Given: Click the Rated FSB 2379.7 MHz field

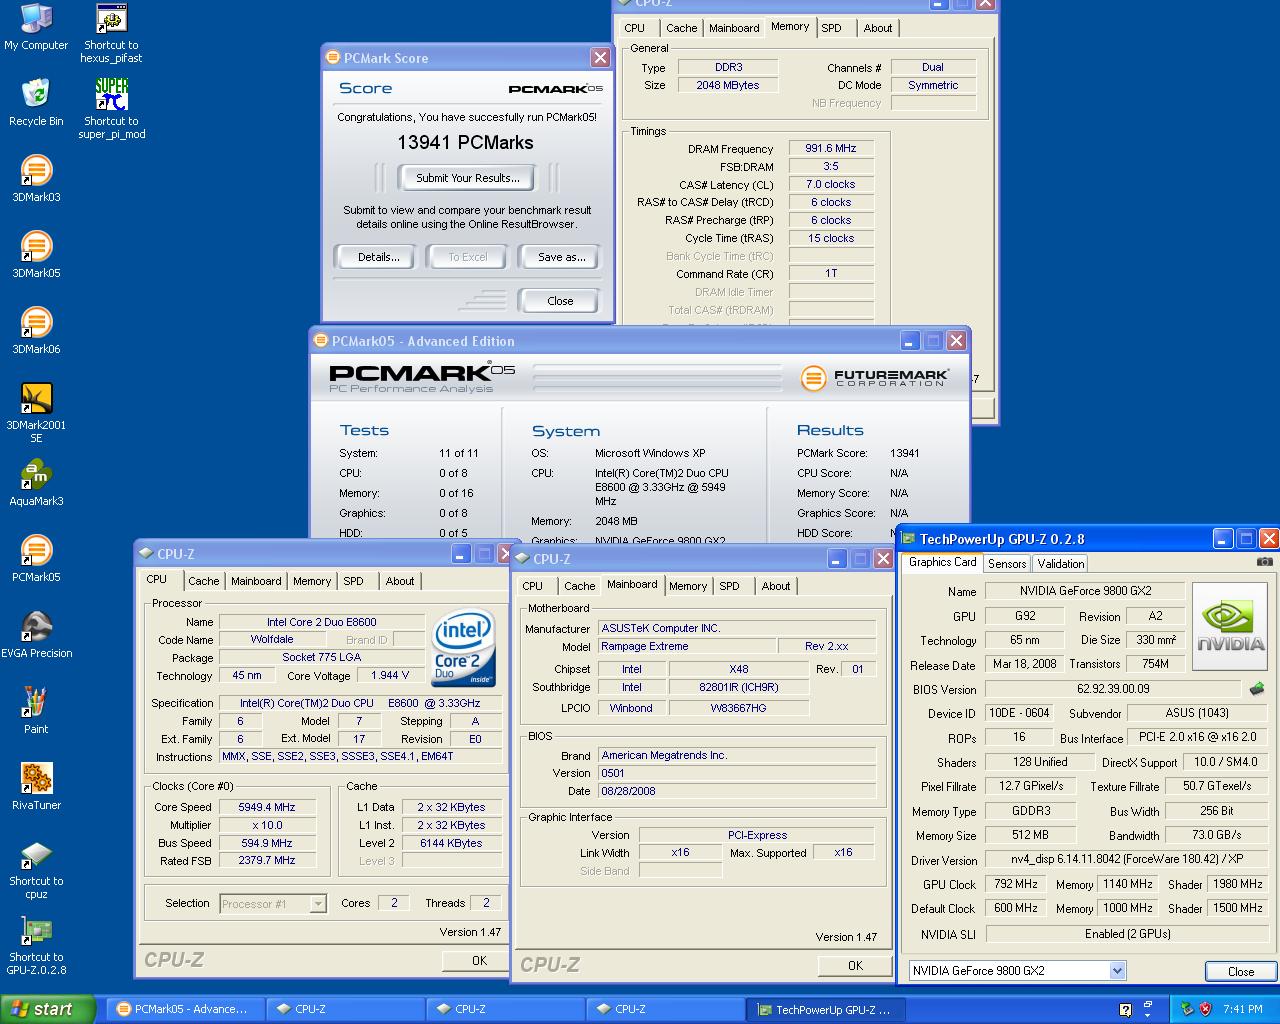Looking at the screenshot, I should point(267,860).
